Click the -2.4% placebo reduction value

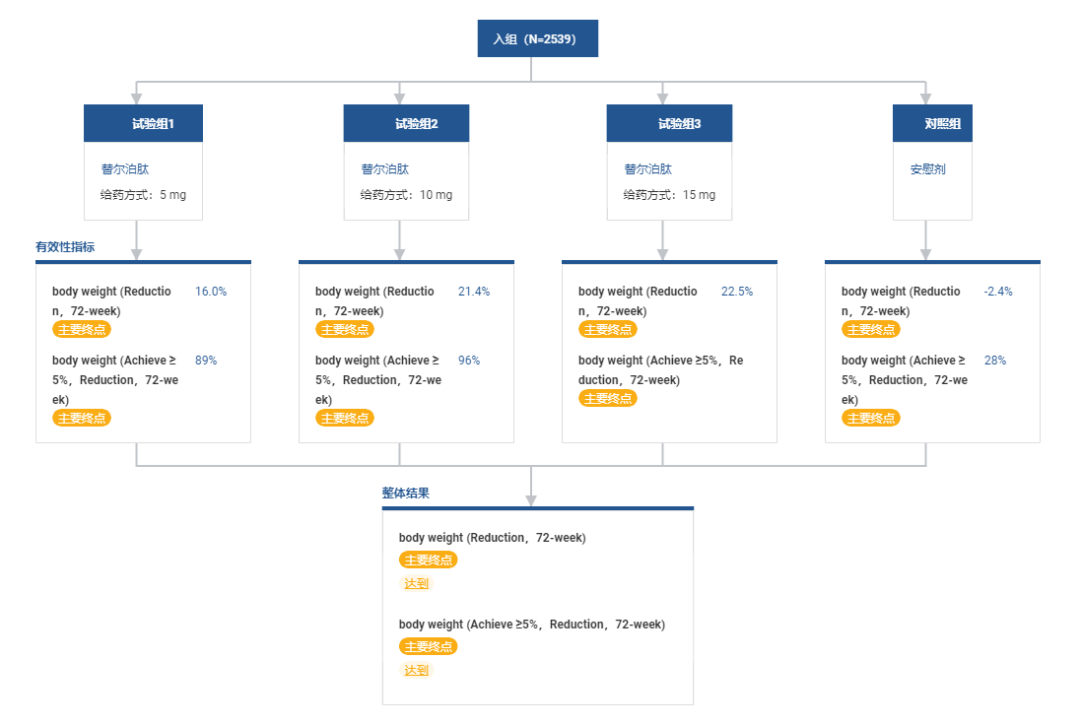[998, 291]
